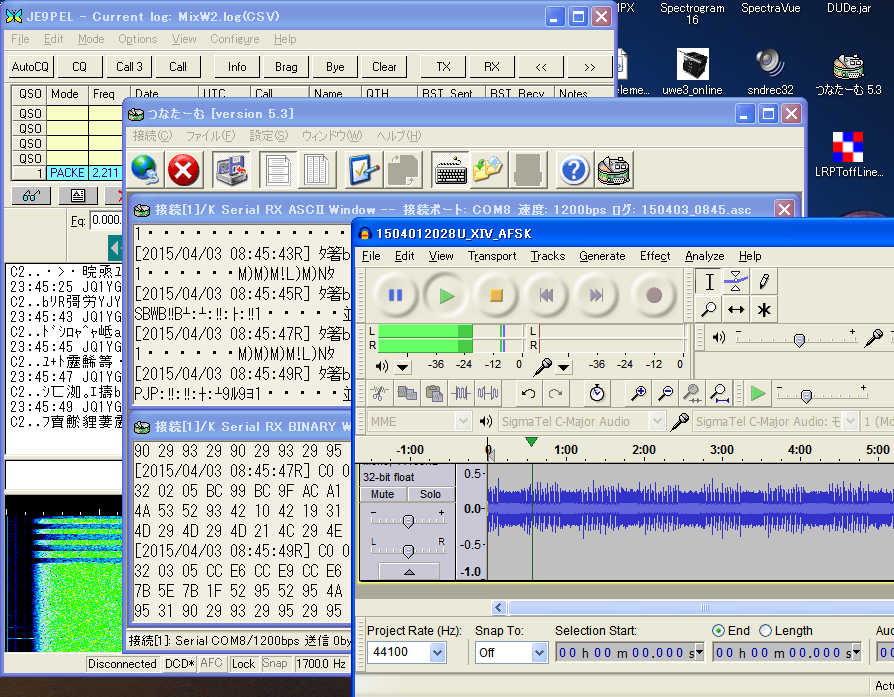Click the Cut scissors icon in Audacity

379,393
